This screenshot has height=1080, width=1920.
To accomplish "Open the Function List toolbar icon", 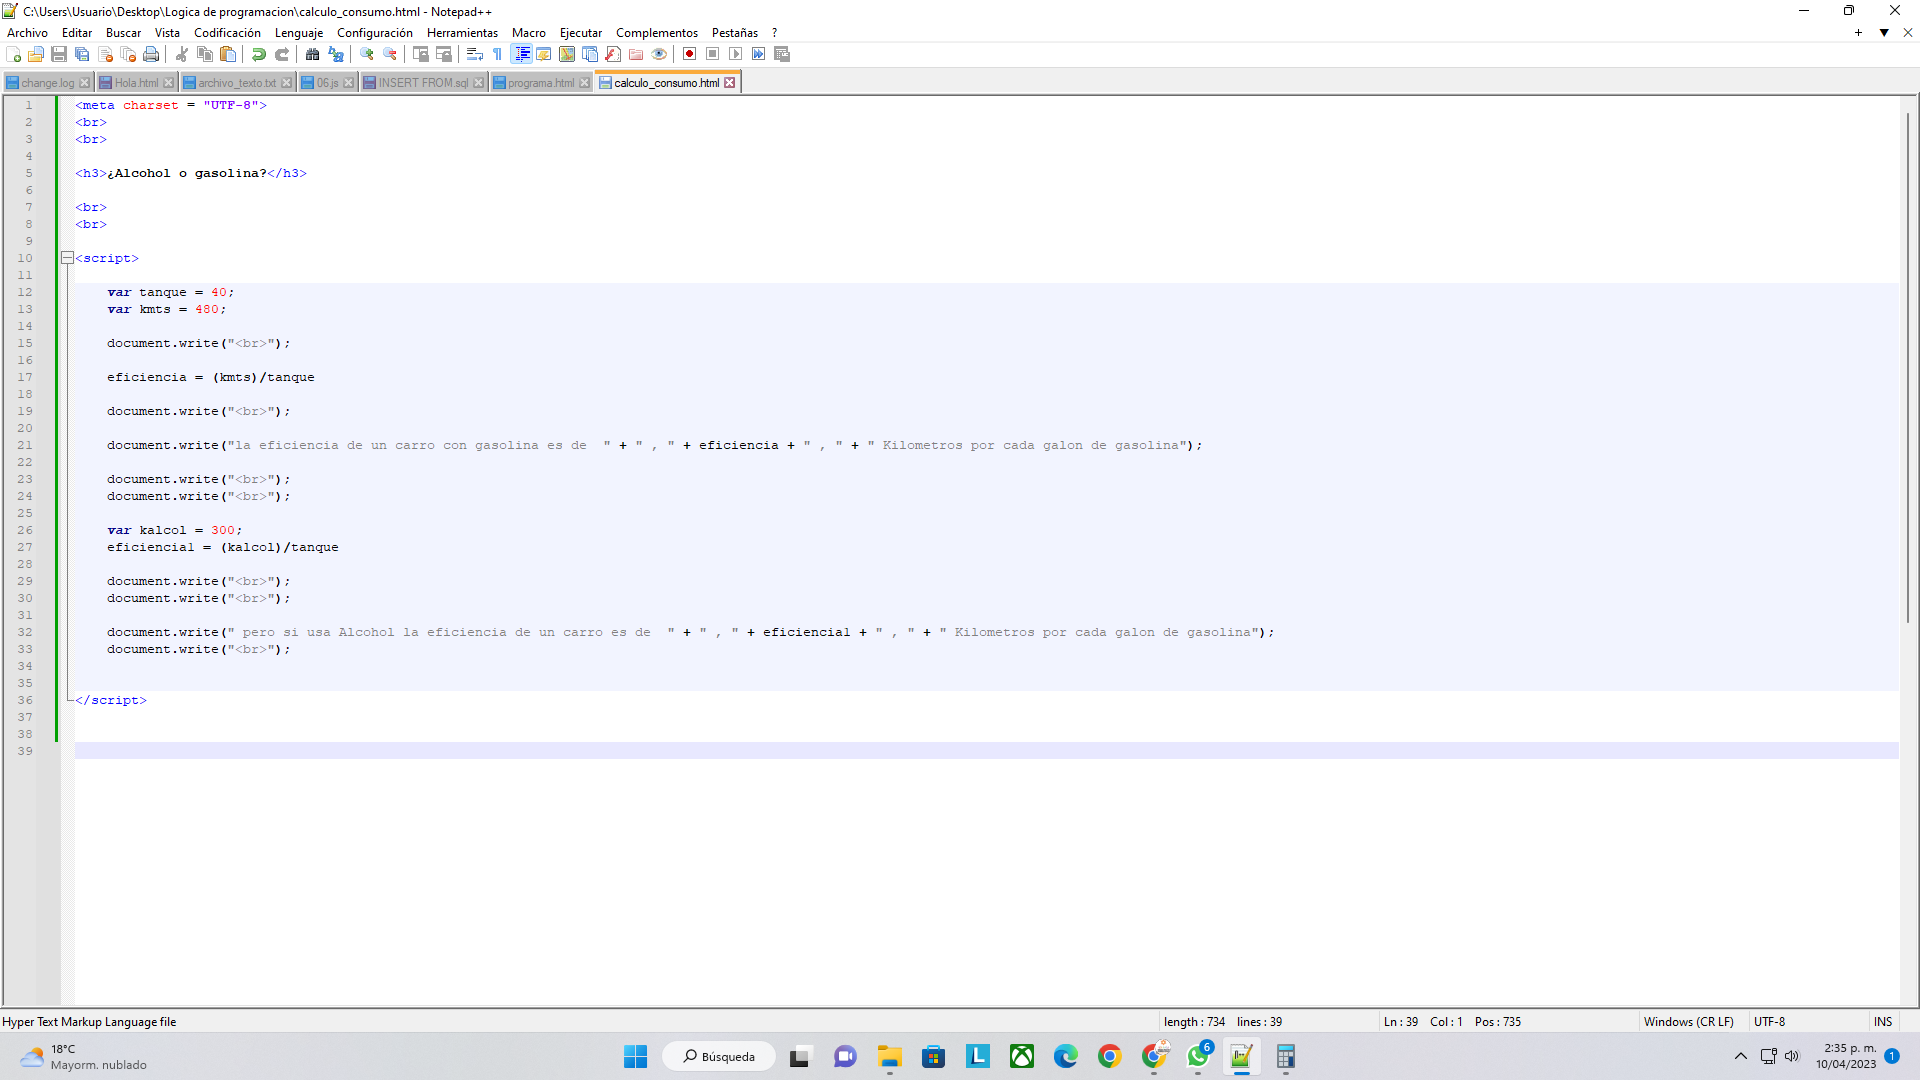I will click(x=613, y=54).
